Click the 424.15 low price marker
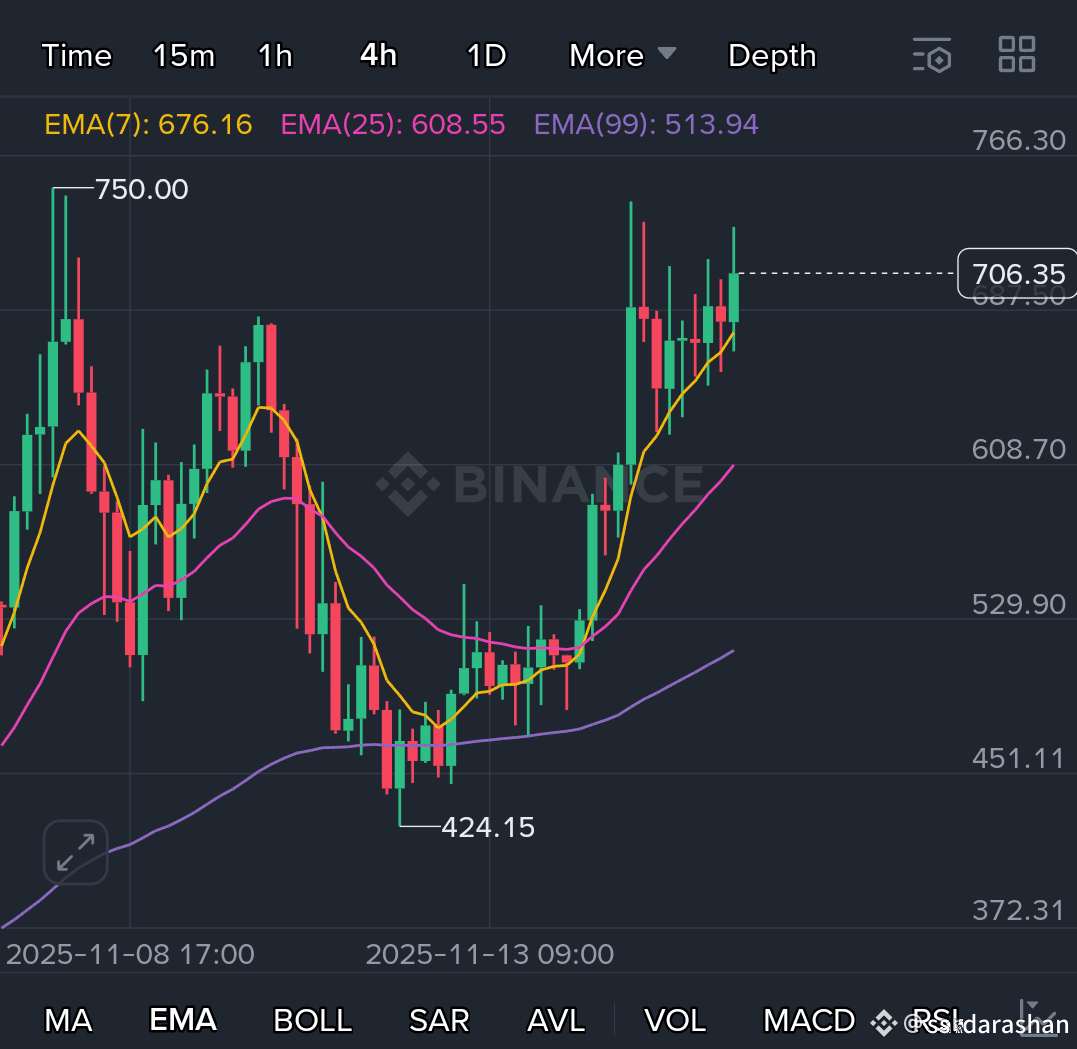 (x=488, y=827)
